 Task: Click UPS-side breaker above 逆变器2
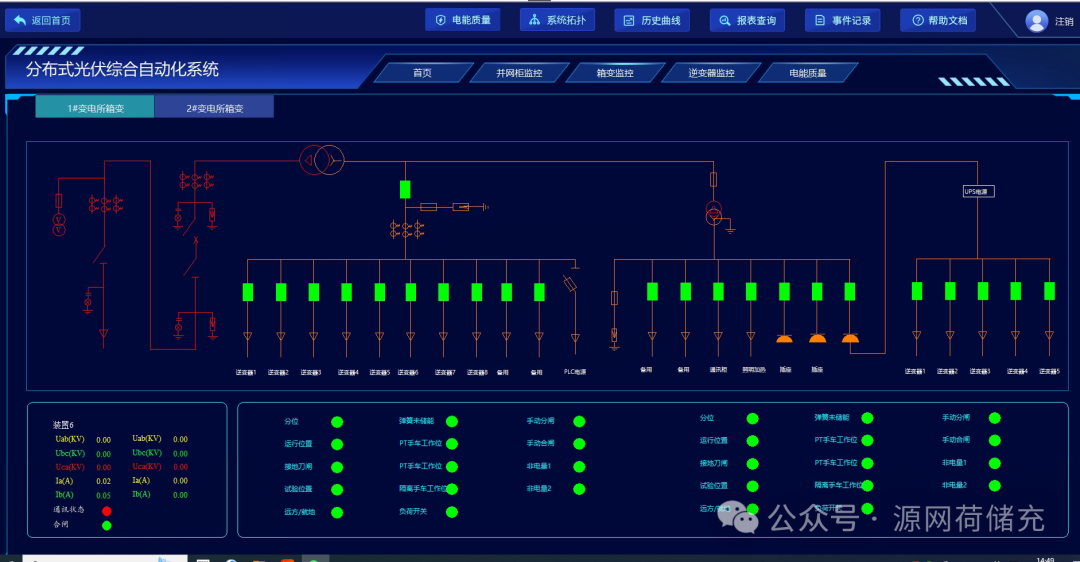(x=950, y=291)
